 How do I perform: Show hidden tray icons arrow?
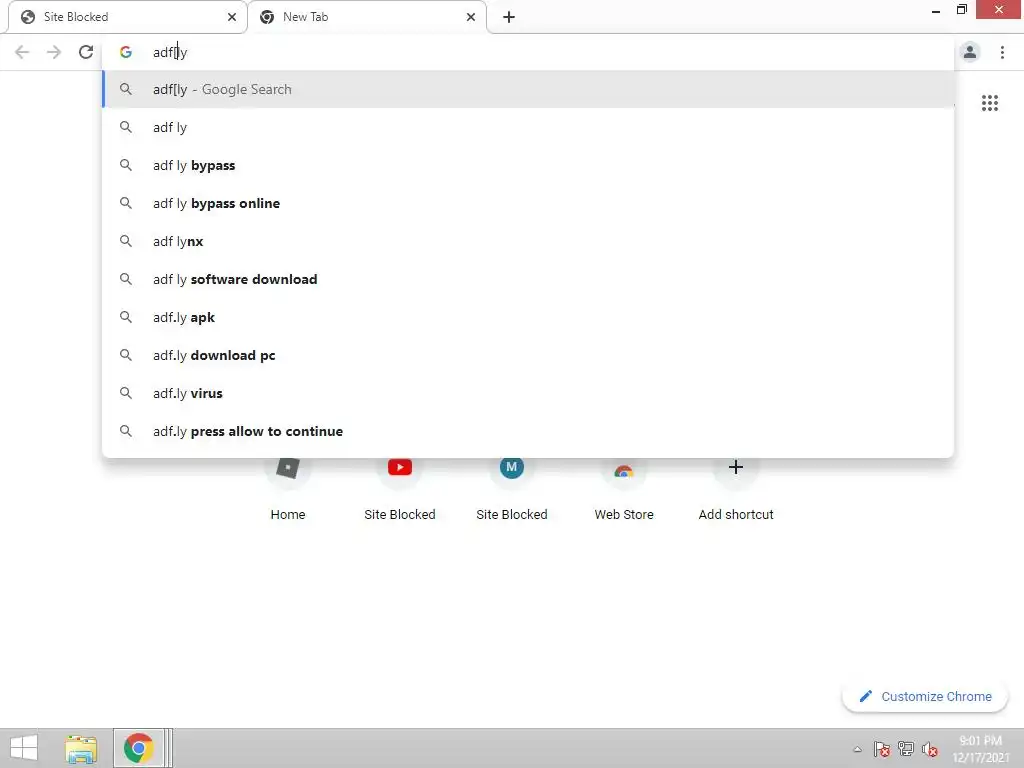click(x=857, y=749)
